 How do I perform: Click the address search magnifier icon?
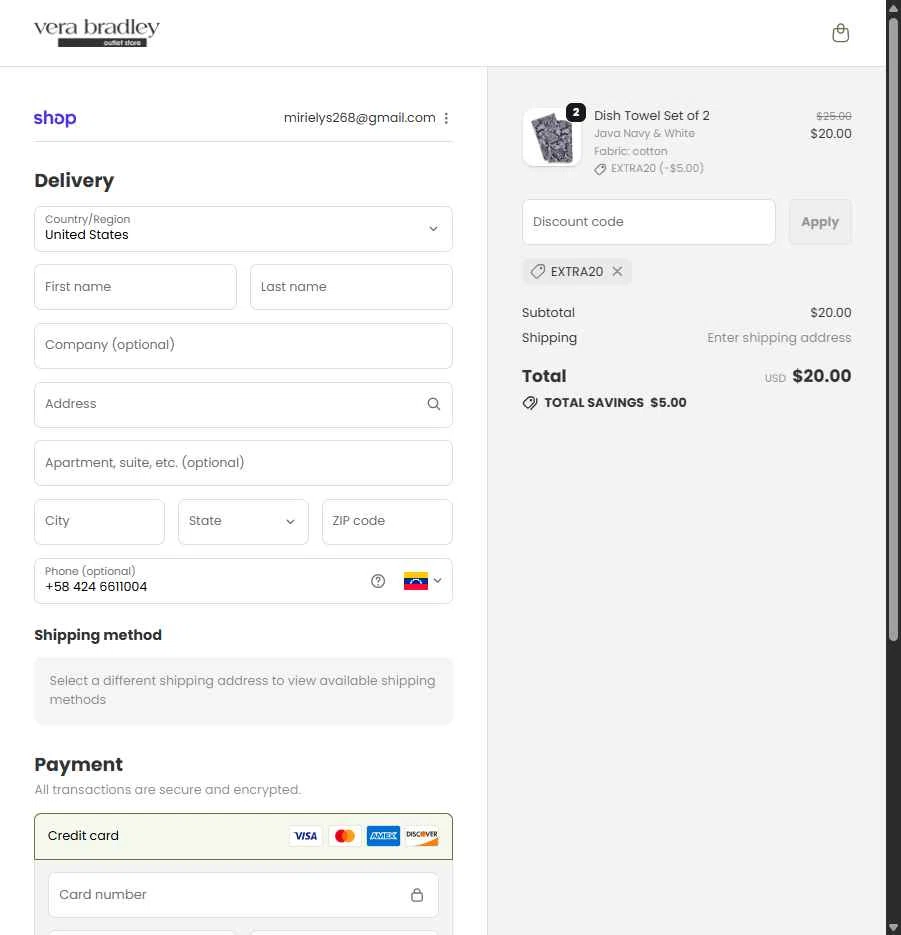(x=433, y=404)
